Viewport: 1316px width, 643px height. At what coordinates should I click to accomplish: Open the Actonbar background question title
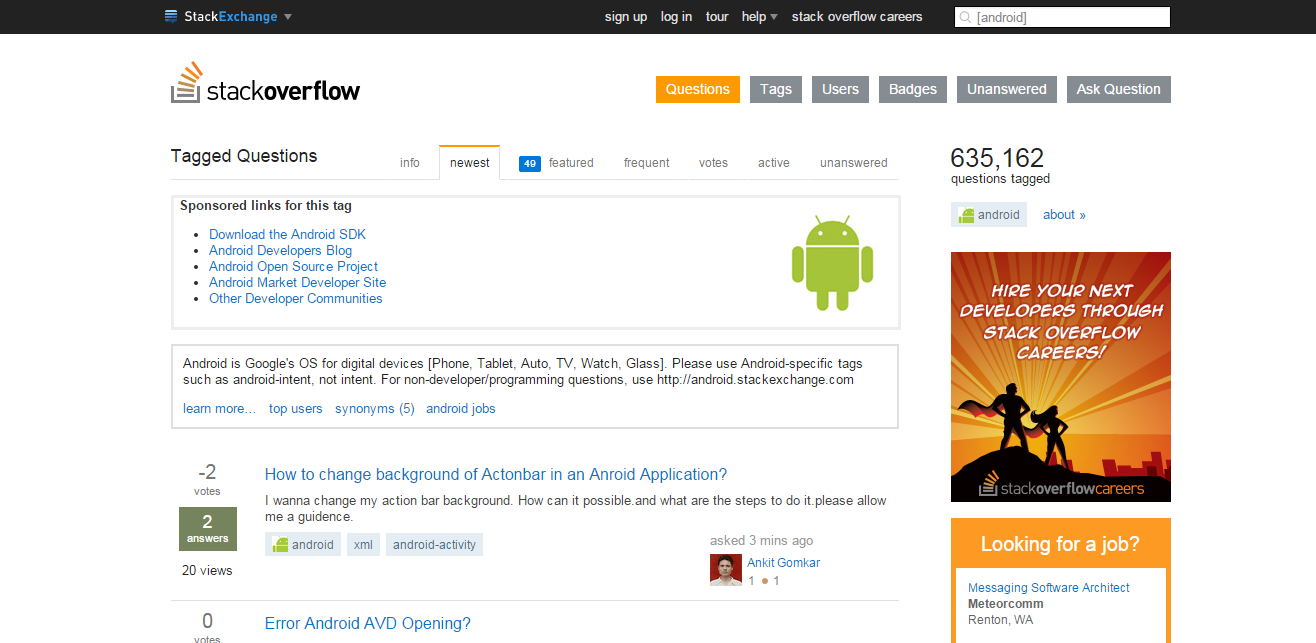(496, 474)
